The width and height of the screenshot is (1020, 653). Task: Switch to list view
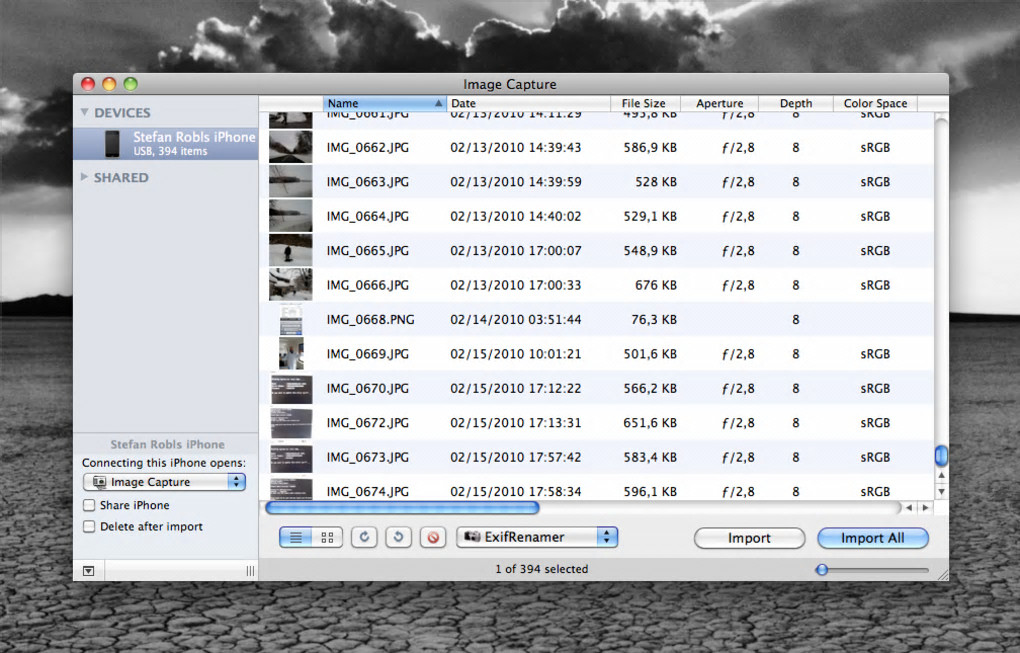coord(296,537)
